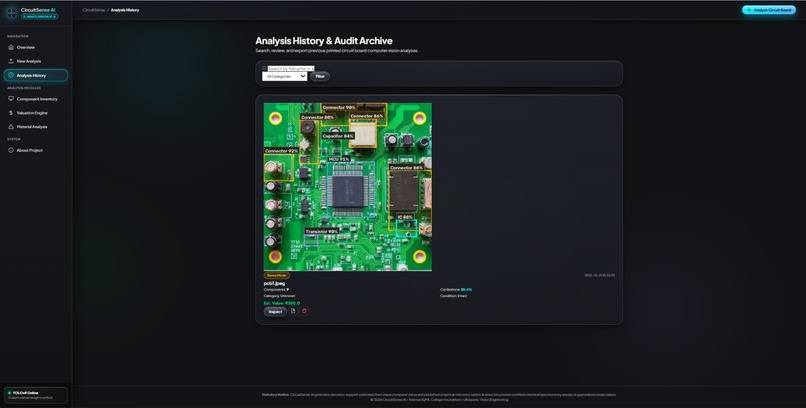The height and width of the screenshot is (408, 806).
Task: Click the E-Waste Vision version badge
Action: [x=40, y=16]
